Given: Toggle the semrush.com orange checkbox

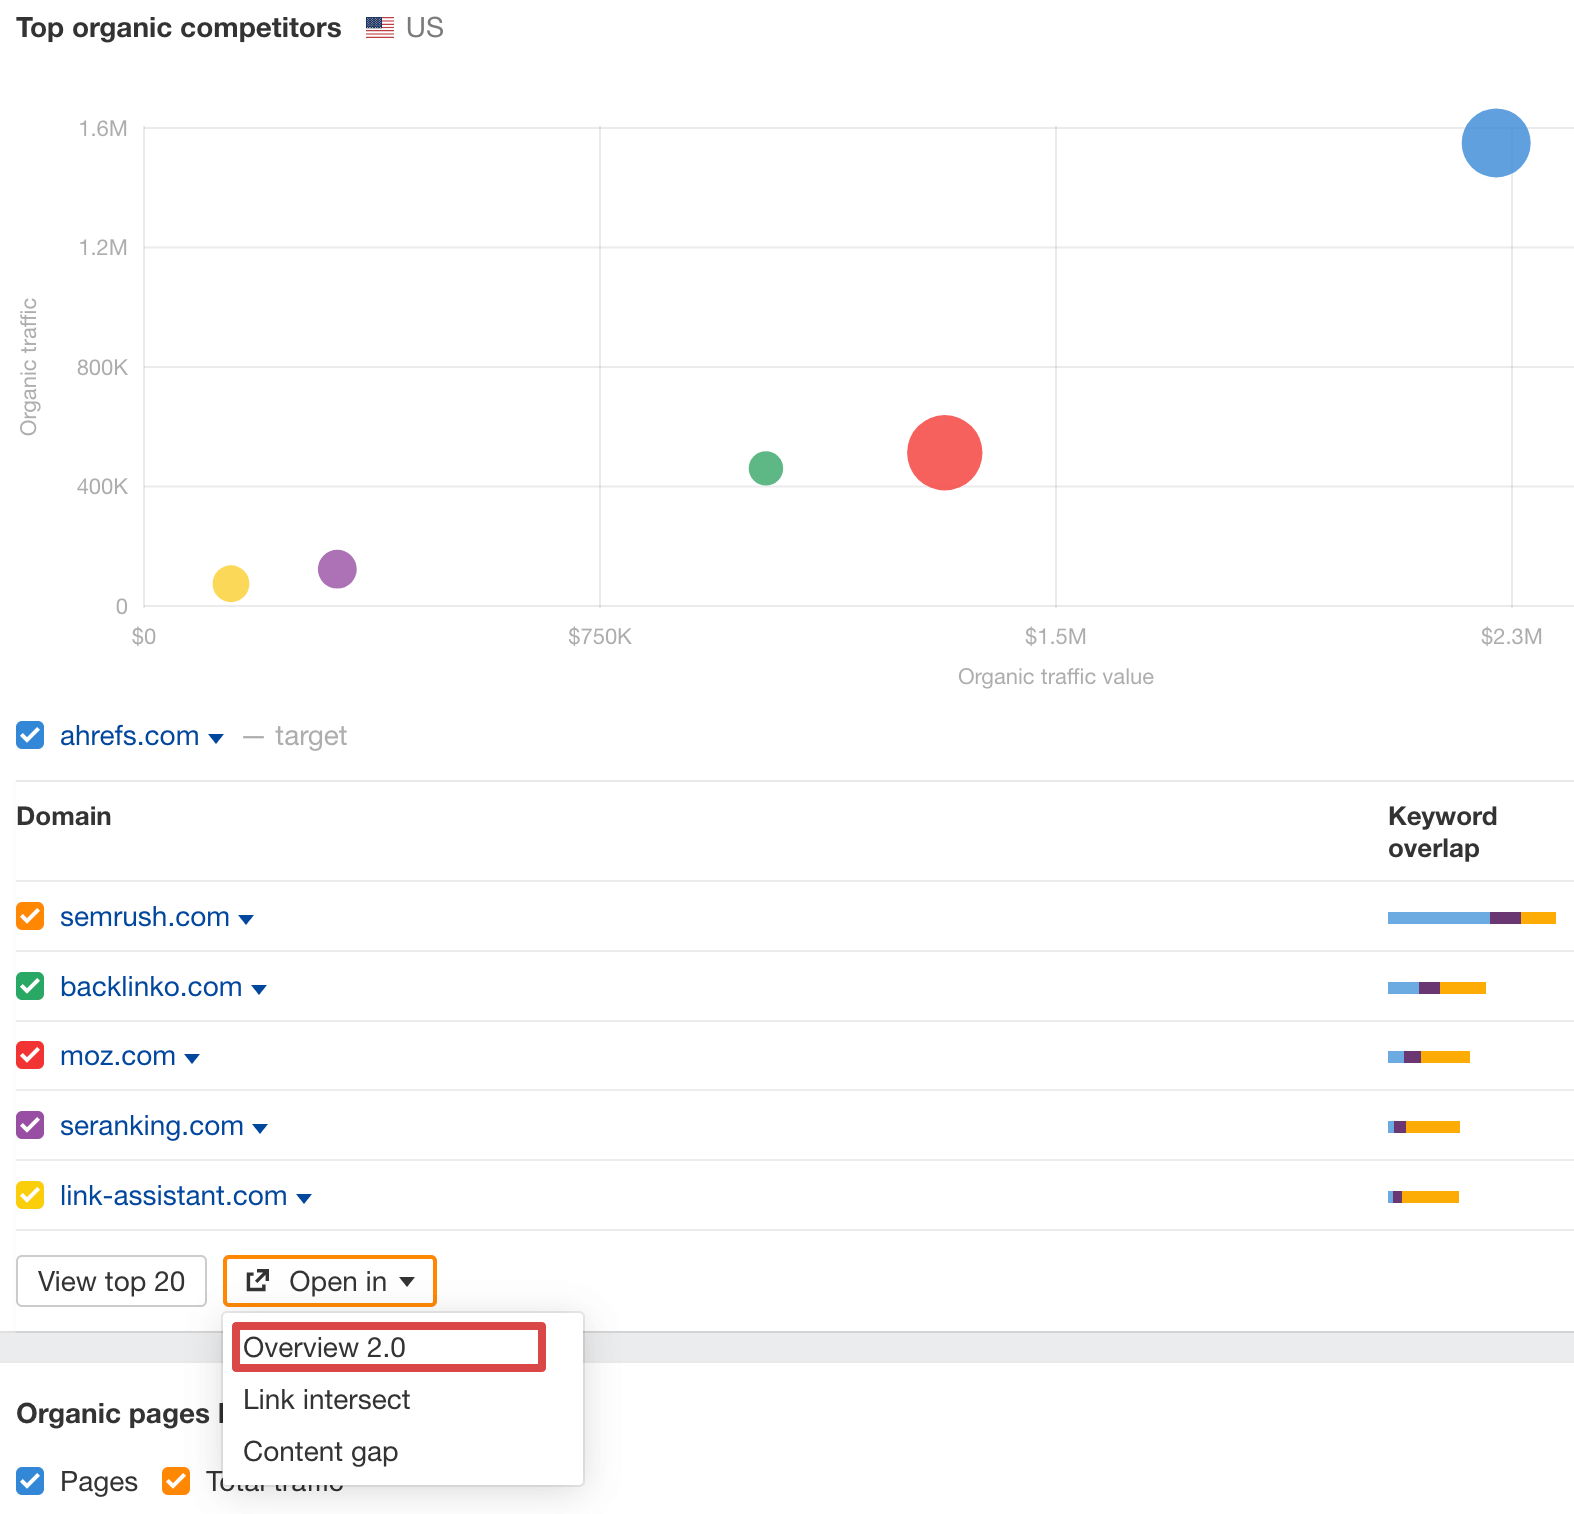Looking at the screenshot, I should [30, 916].
